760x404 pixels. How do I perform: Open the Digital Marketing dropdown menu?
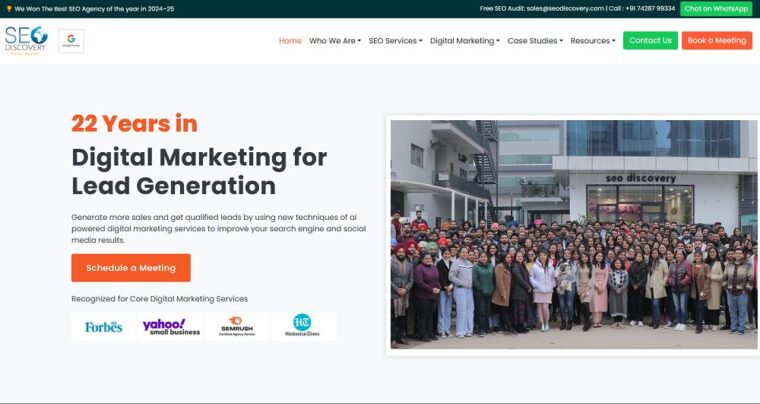[x=465, y=41]
